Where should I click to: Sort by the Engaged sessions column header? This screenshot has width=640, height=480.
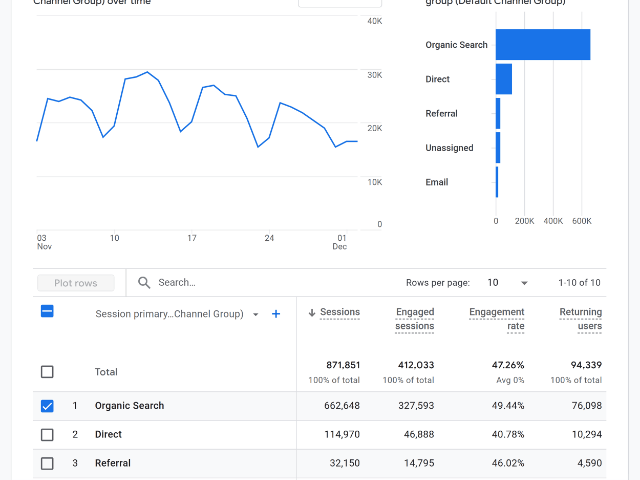414,319
